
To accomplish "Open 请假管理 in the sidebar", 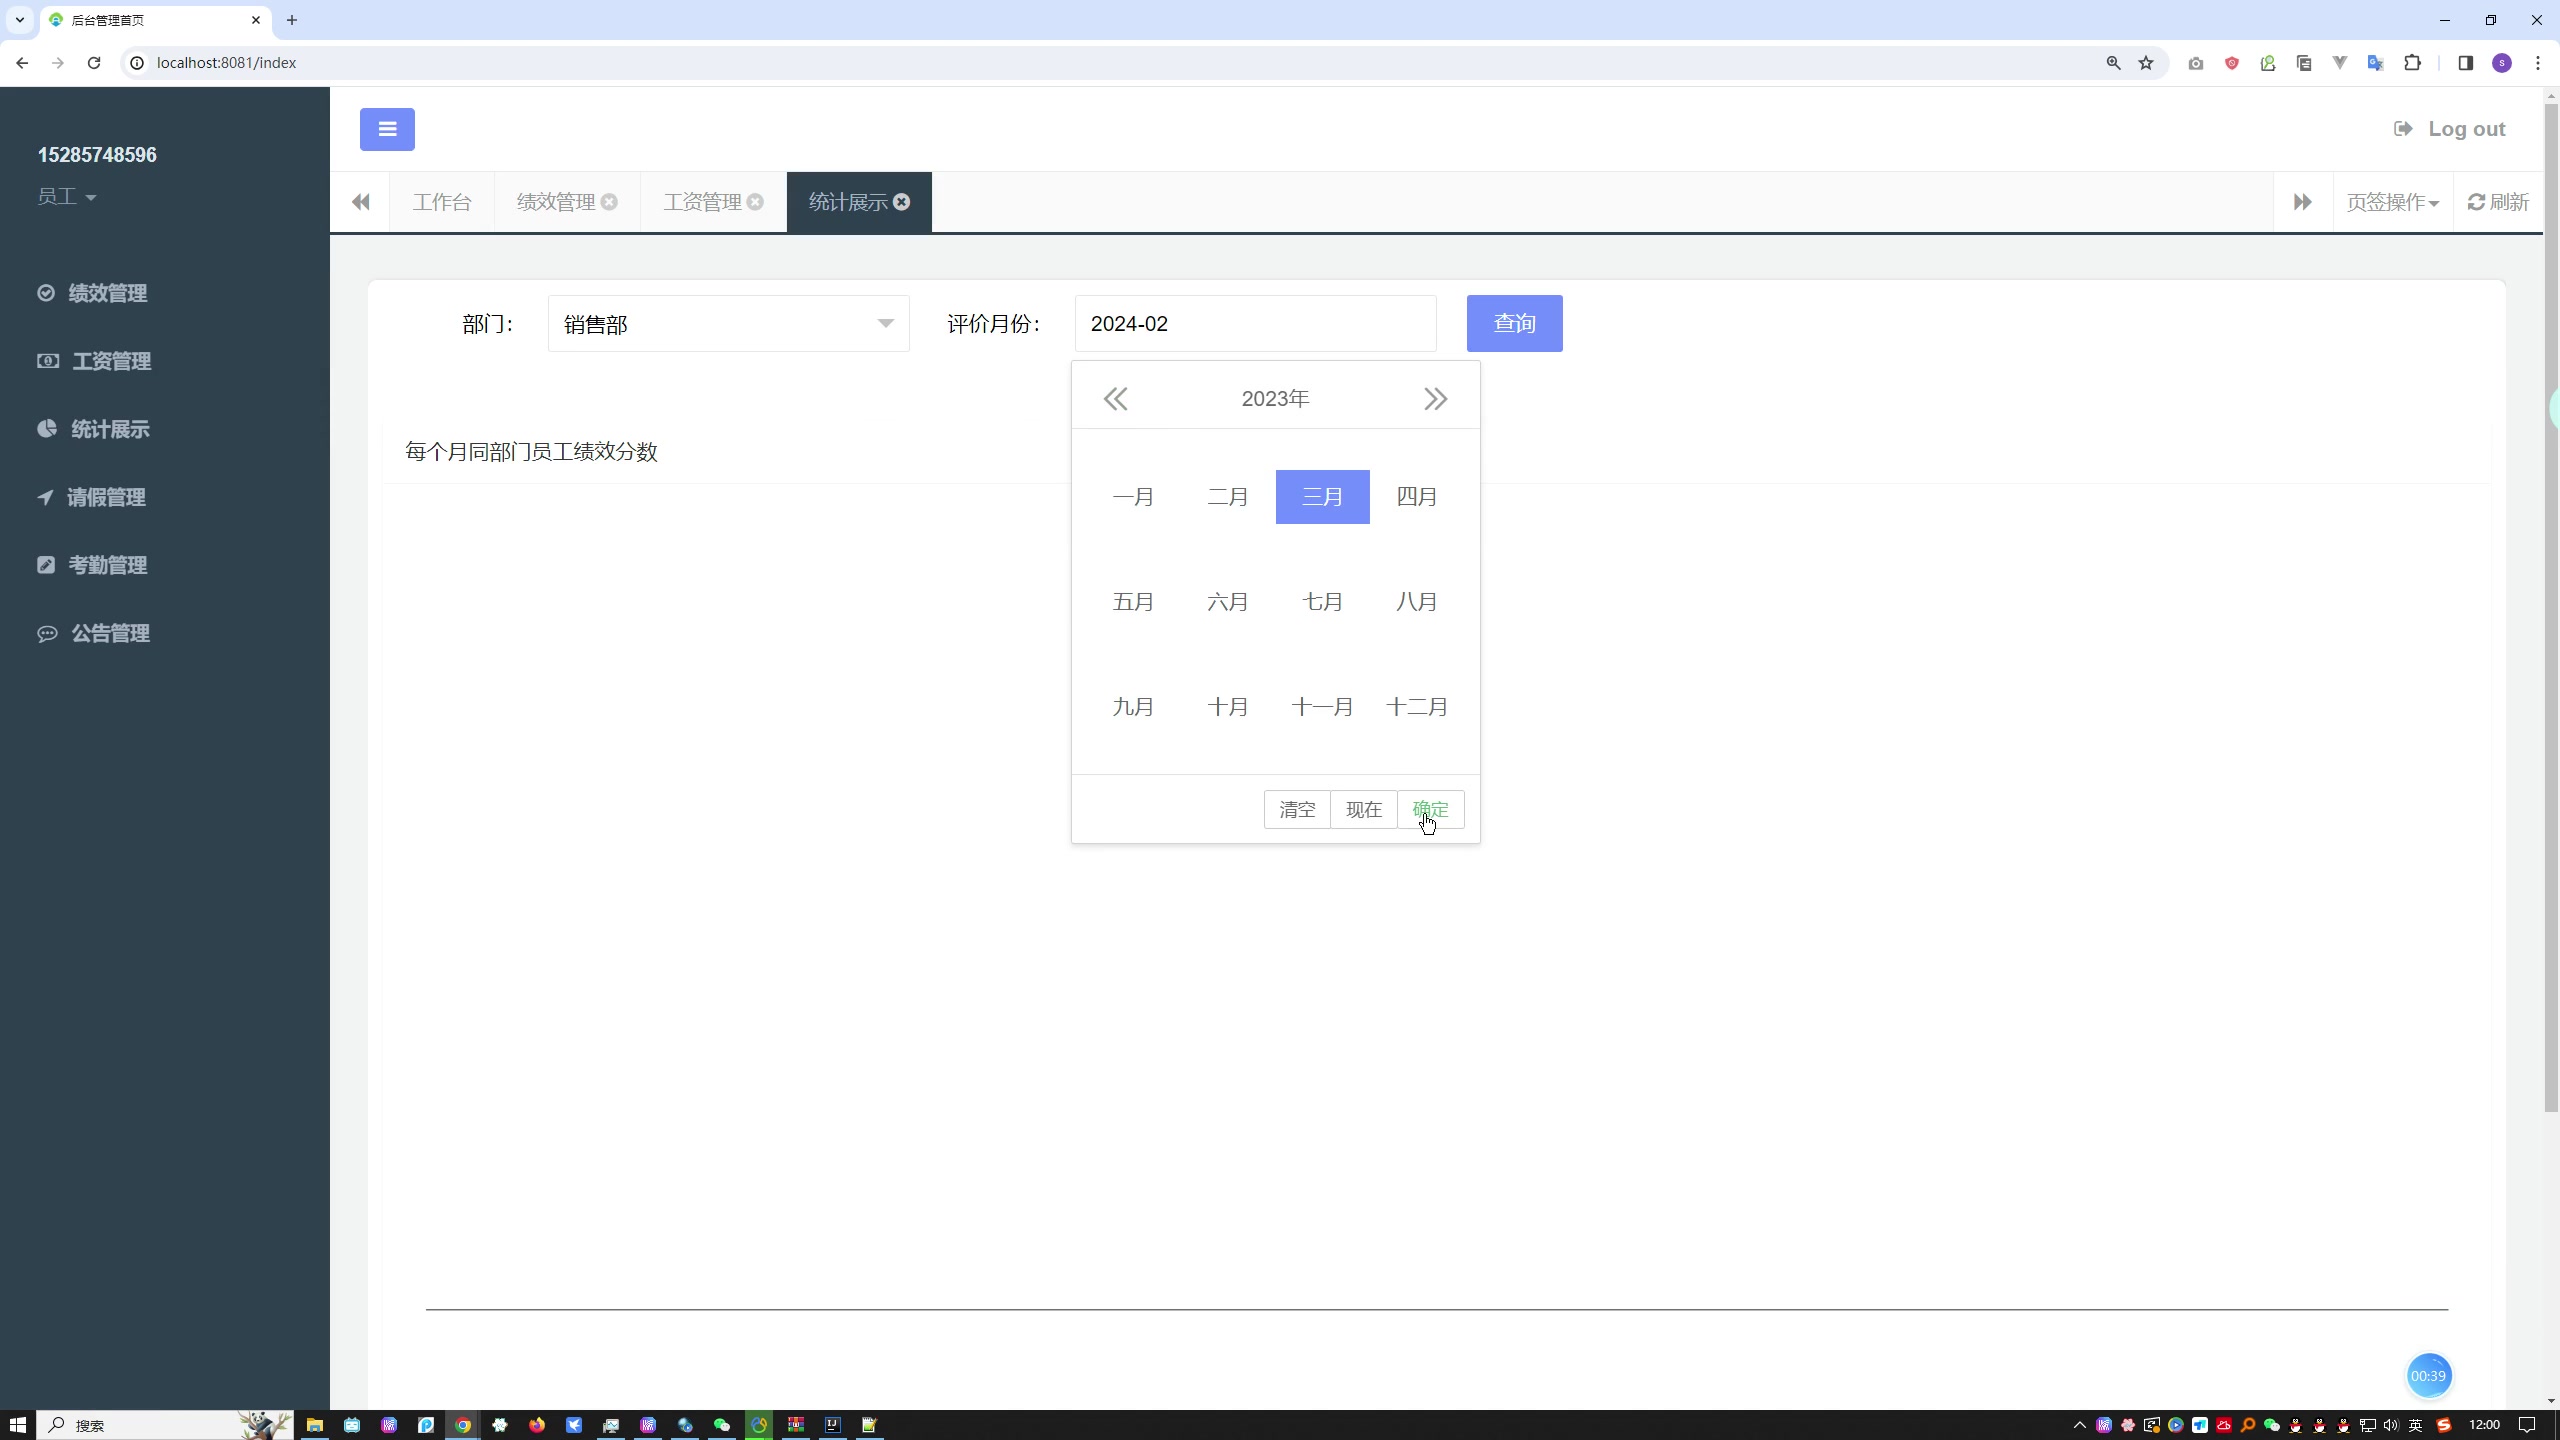I will coord(92,497).
